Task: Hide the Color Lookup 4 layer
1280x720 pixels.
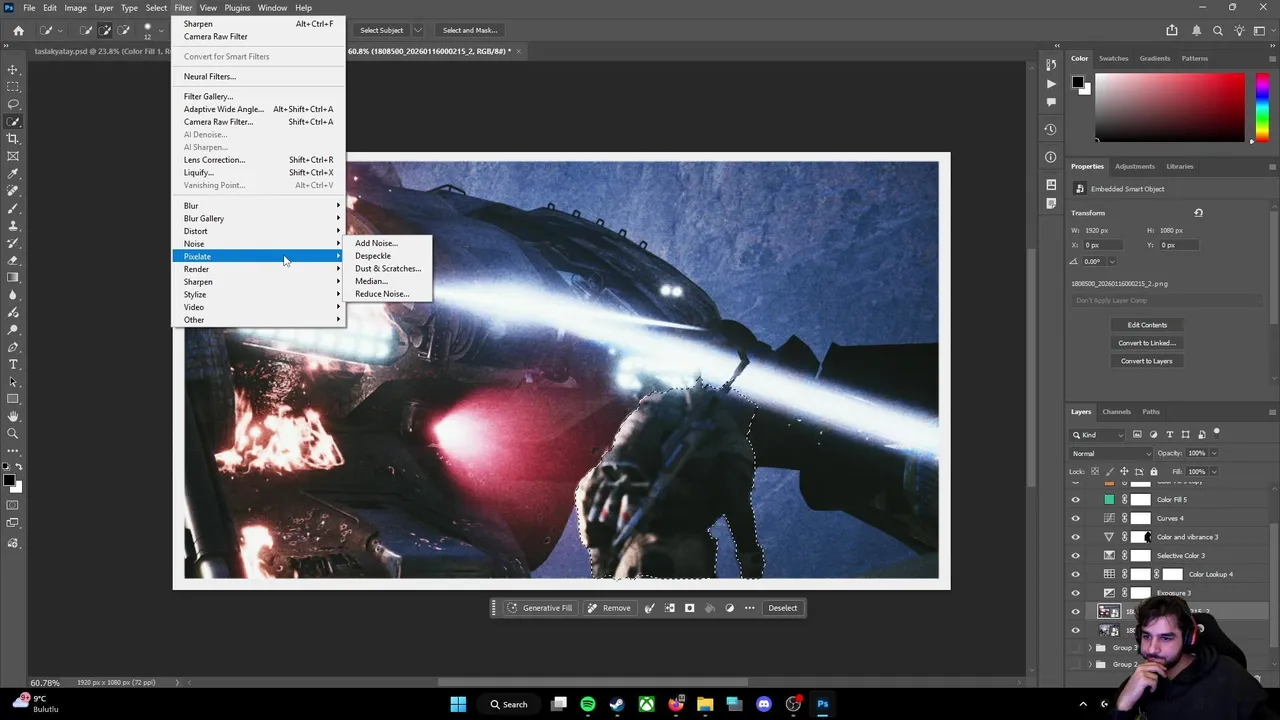Action: coord(1076,574)
